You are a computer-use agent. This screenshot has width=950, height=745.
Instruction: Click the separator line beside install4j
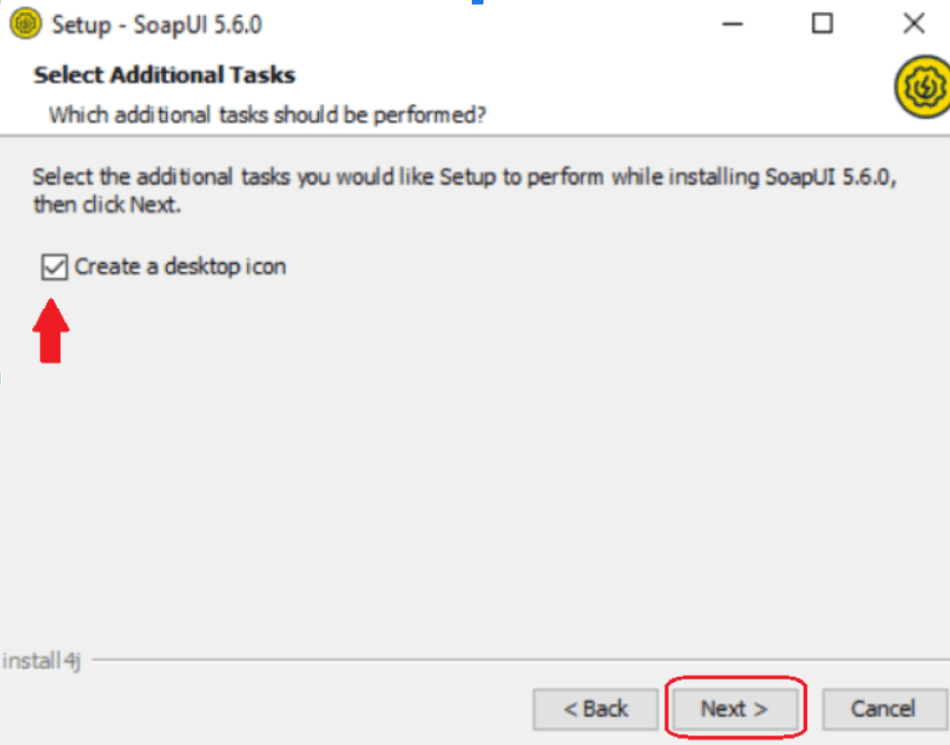[500, 660]
